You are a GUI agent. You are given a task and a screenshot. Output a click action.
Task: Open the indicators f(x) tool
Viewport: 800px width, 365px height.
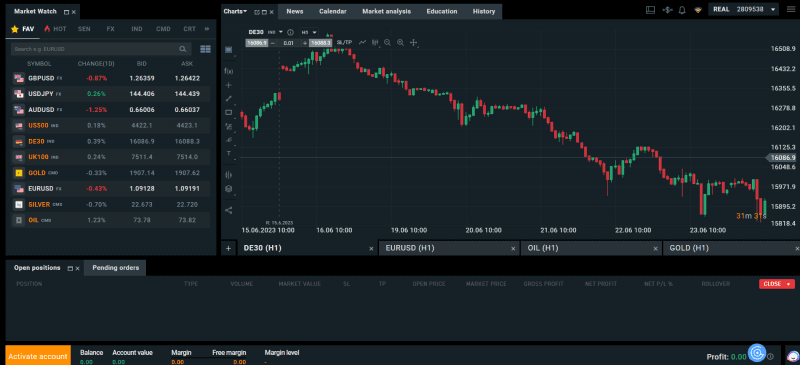pyautogui.click(x=229, y=71)
